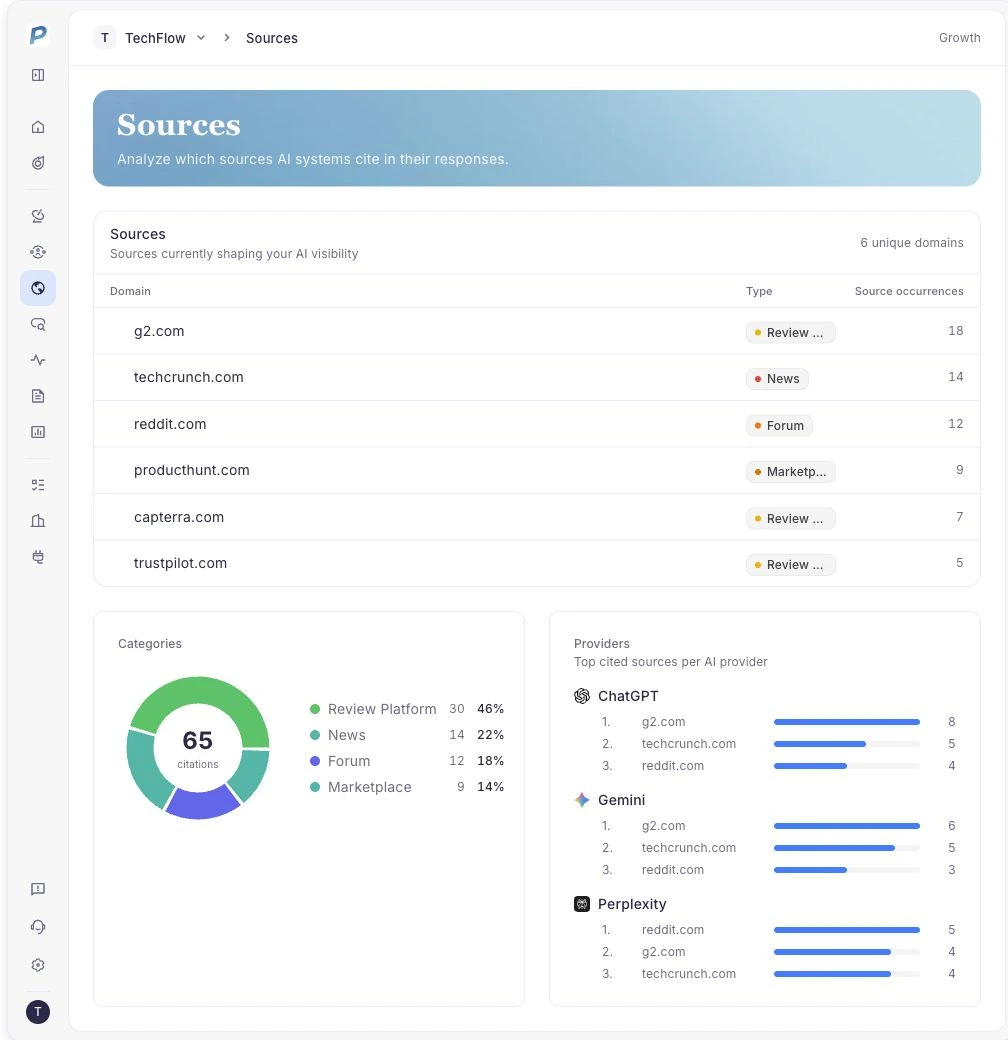This screenshot has height=1040, width=1008.
Task: Open the buildings company icon in sidebar
Action: click(38, 521)
